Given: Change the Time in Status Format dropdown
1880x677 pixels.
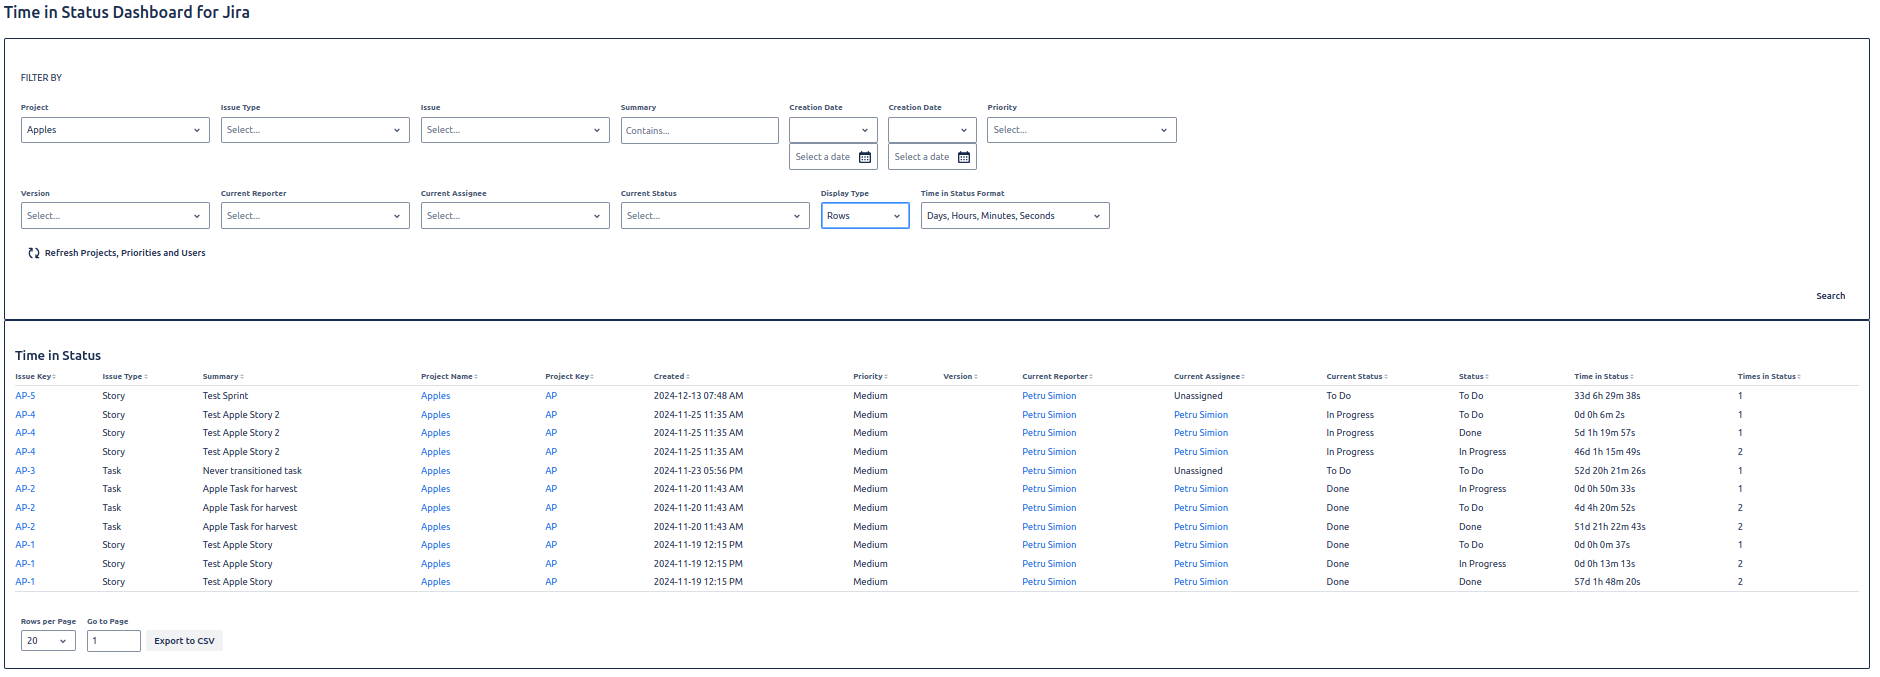Looking at the screenshot, I should 1014,216.
